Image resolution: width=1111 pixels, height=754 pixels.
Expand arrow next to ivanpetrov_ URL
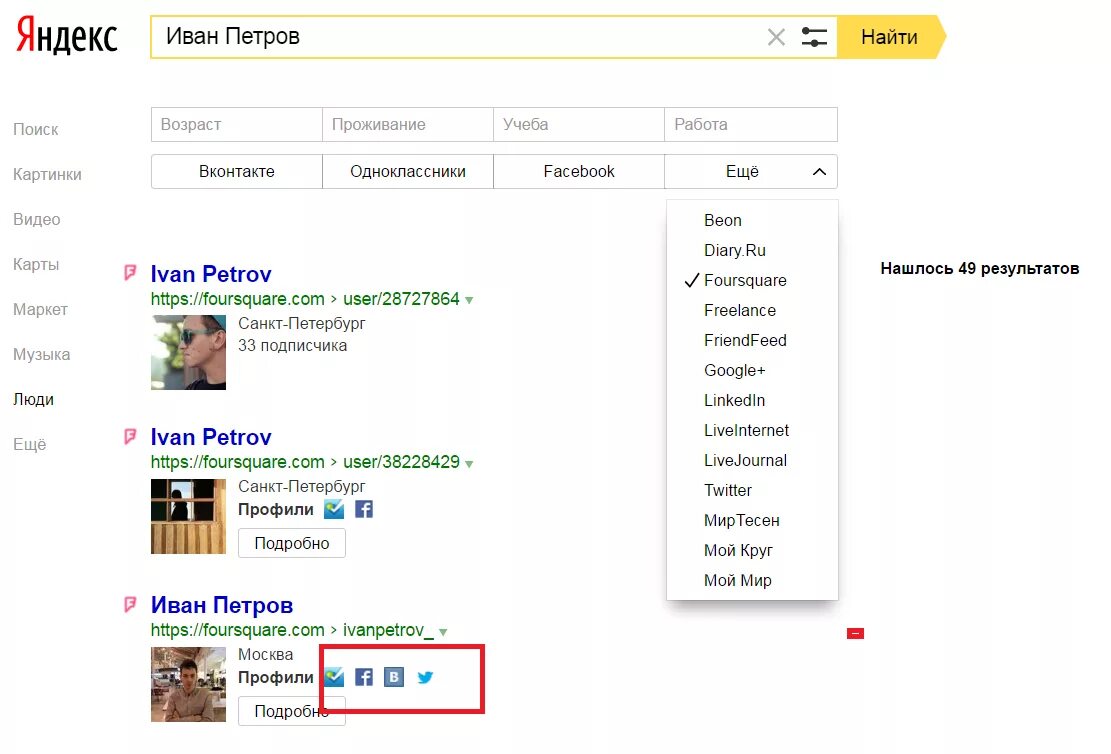pyautogui.click(x=443, y=631)
